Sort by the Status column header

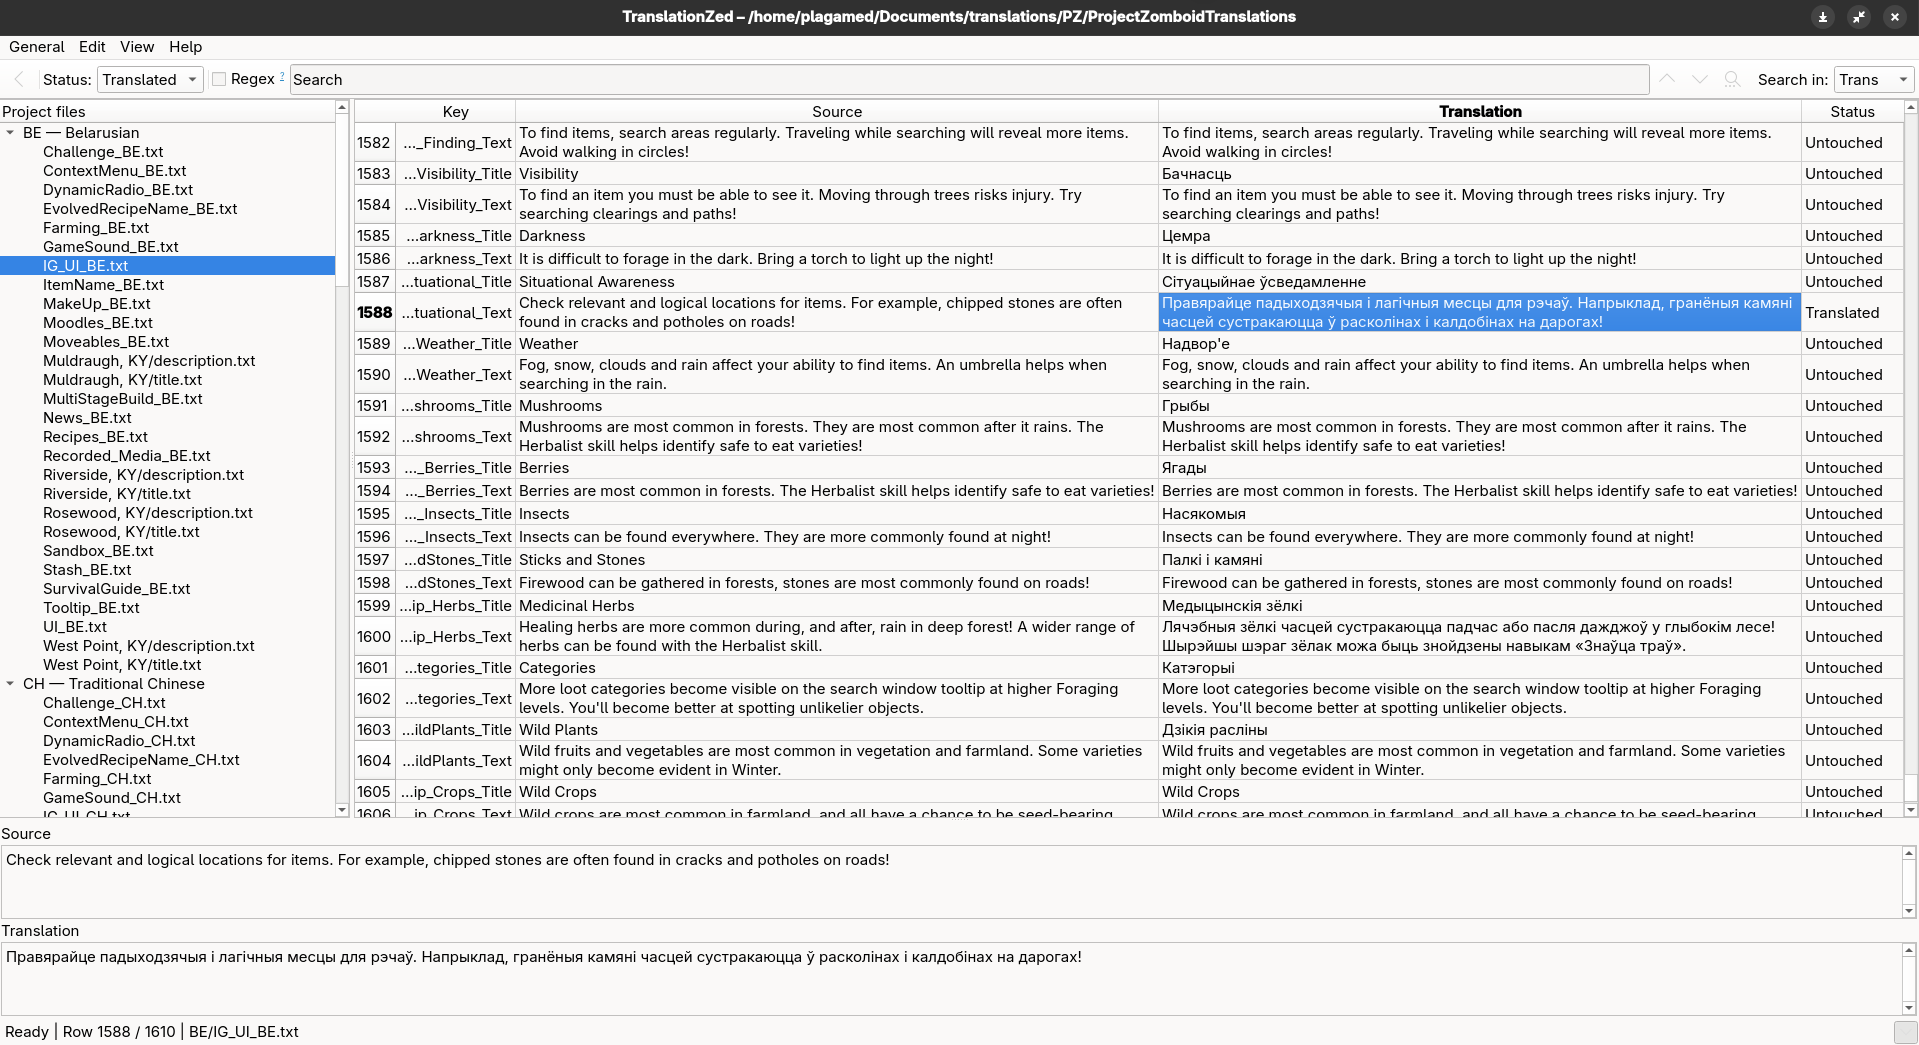(1852, 112)
